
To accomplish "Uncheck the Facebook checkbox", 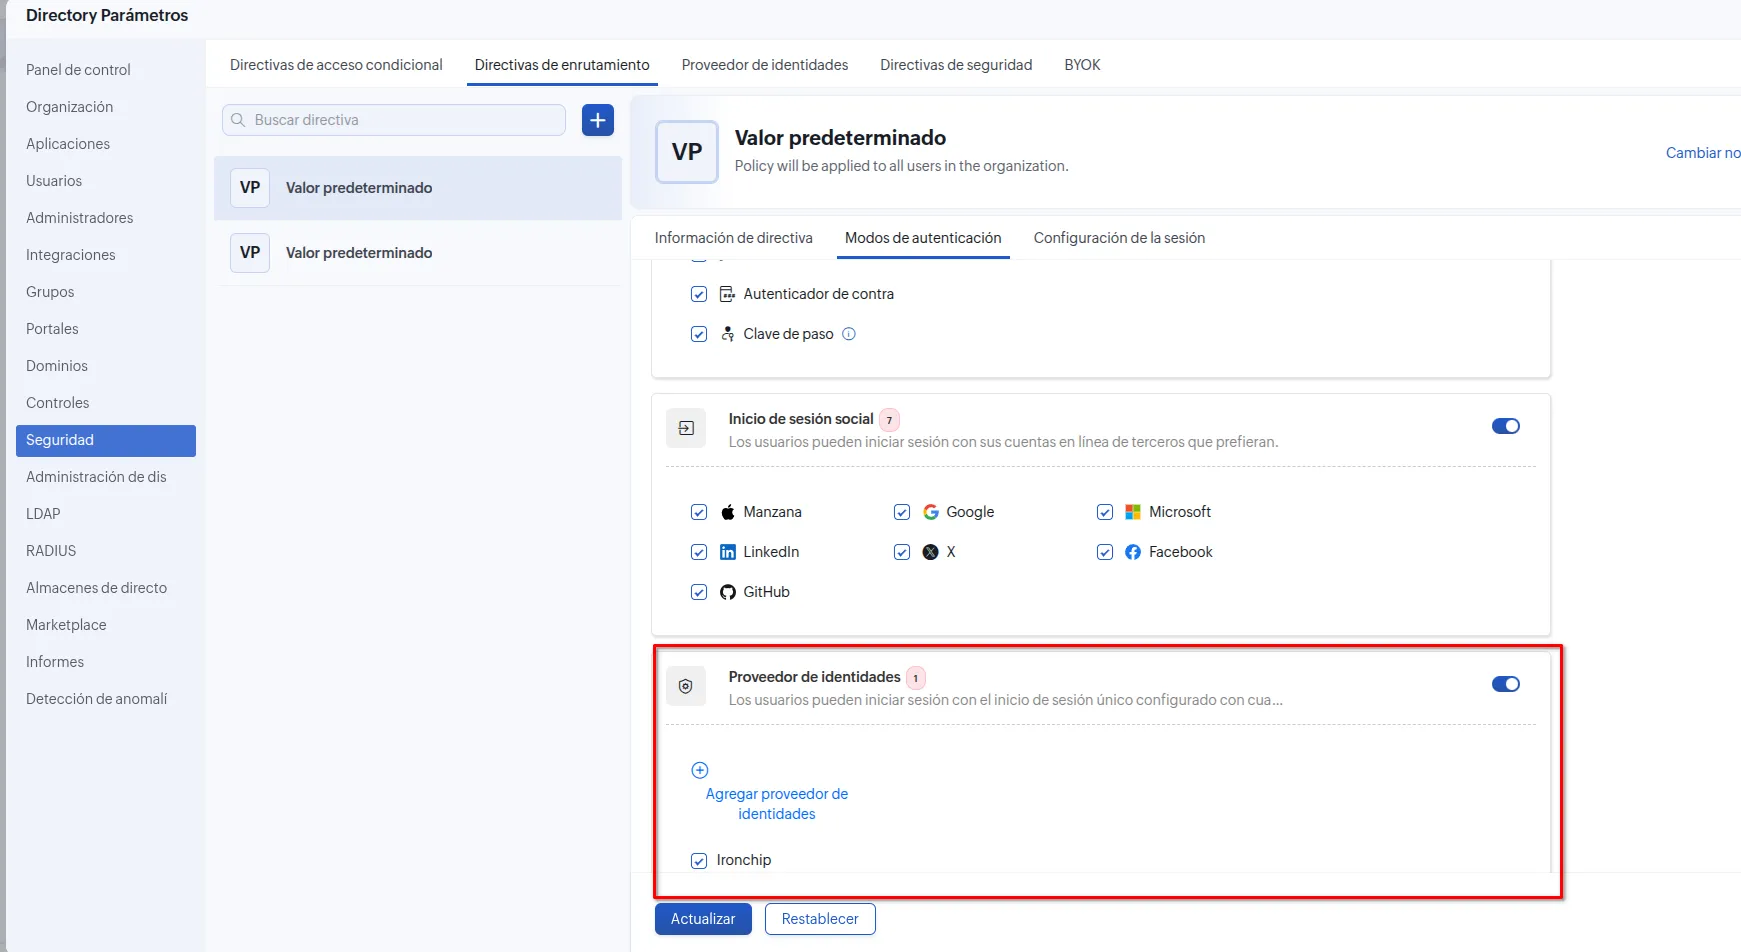I will (1105, 552).
